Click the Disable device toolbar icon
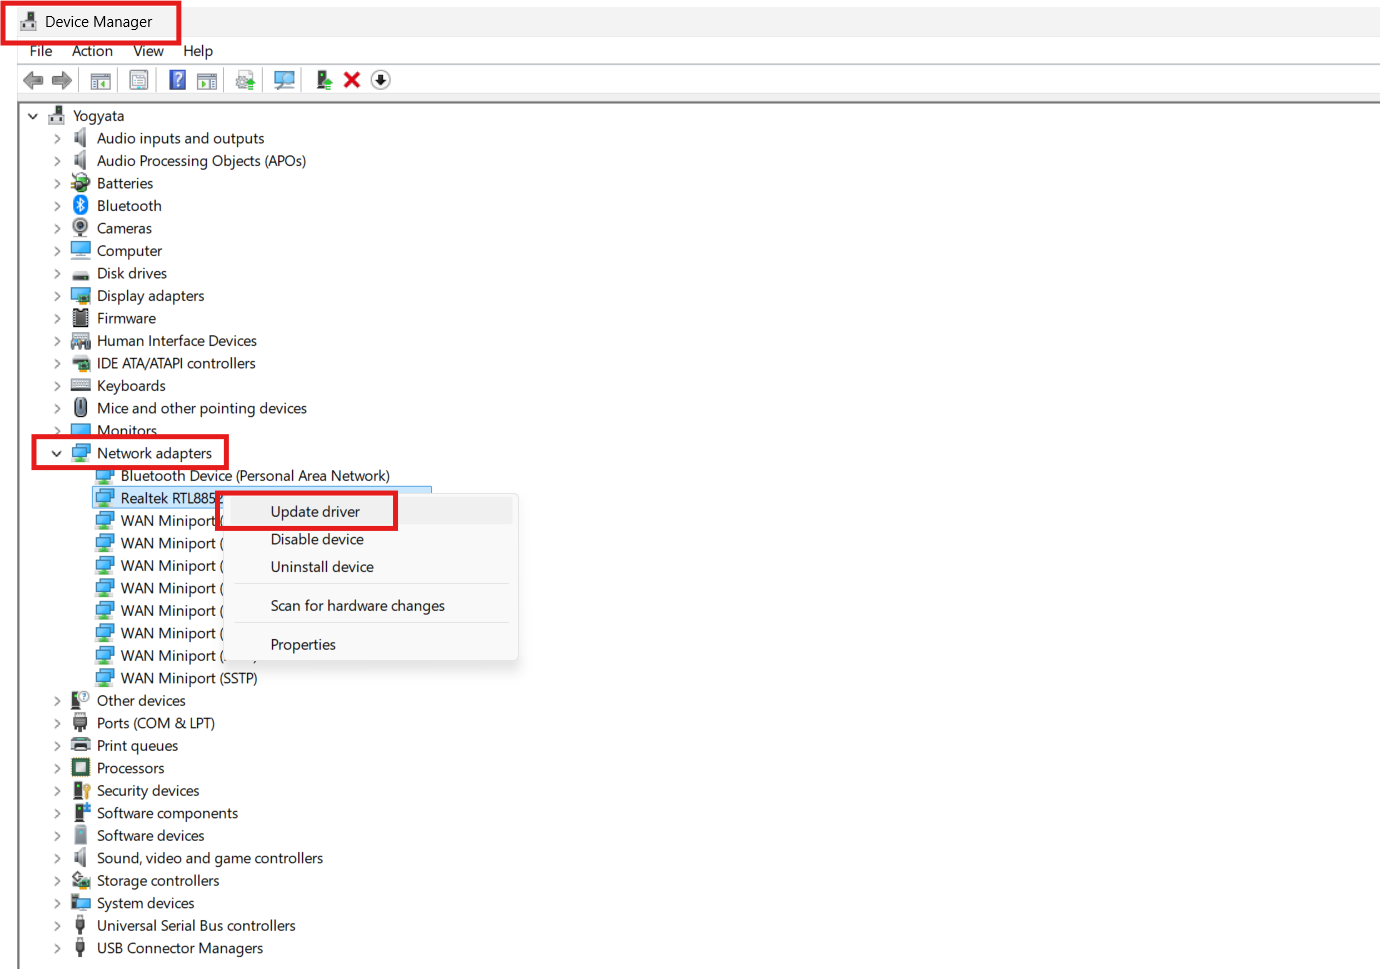1380x969 pixels. pyautogui.click(x=380, y=79)
